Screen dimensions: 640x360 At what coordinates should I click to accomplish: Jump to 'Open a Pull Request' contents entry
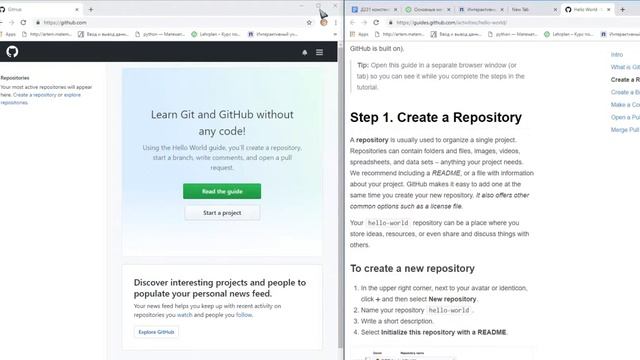[x=625, y=117]
